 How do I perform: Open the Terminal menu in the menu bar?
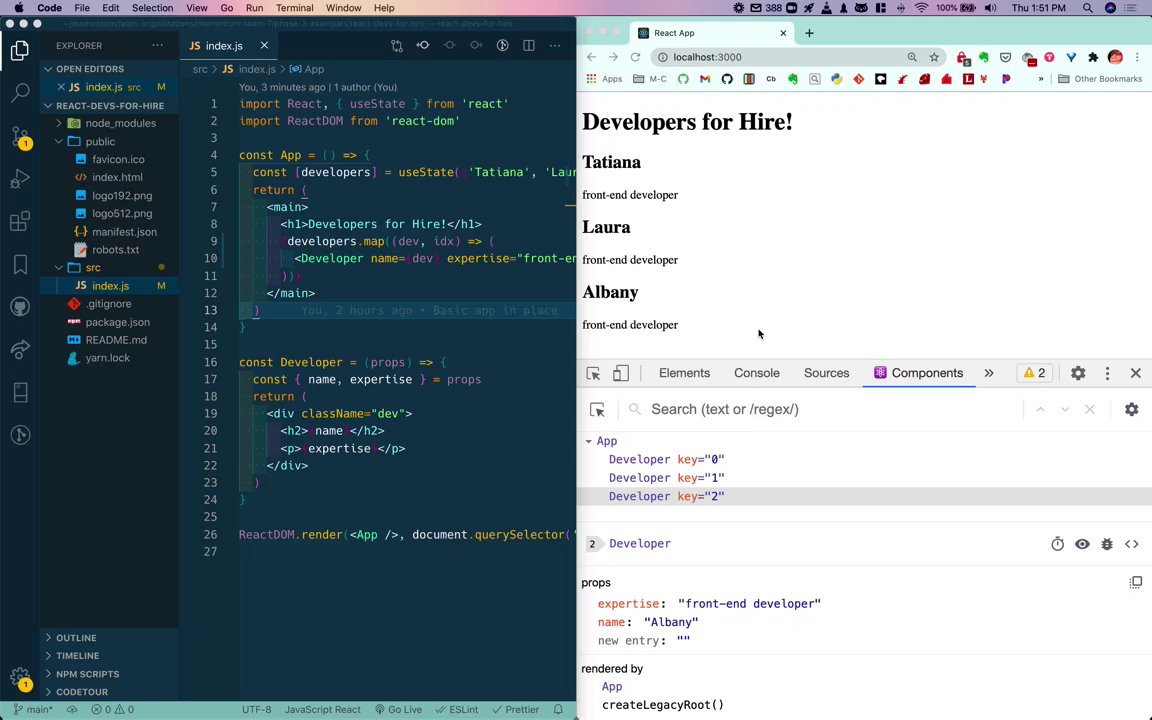(x=295, y=8)
